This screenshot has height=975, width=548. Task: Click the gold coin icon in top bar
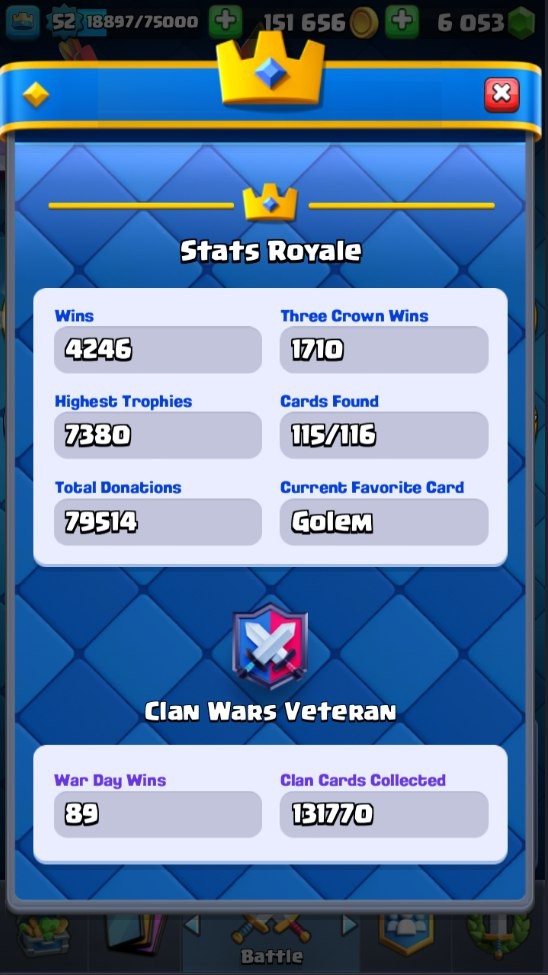point(363,23)
